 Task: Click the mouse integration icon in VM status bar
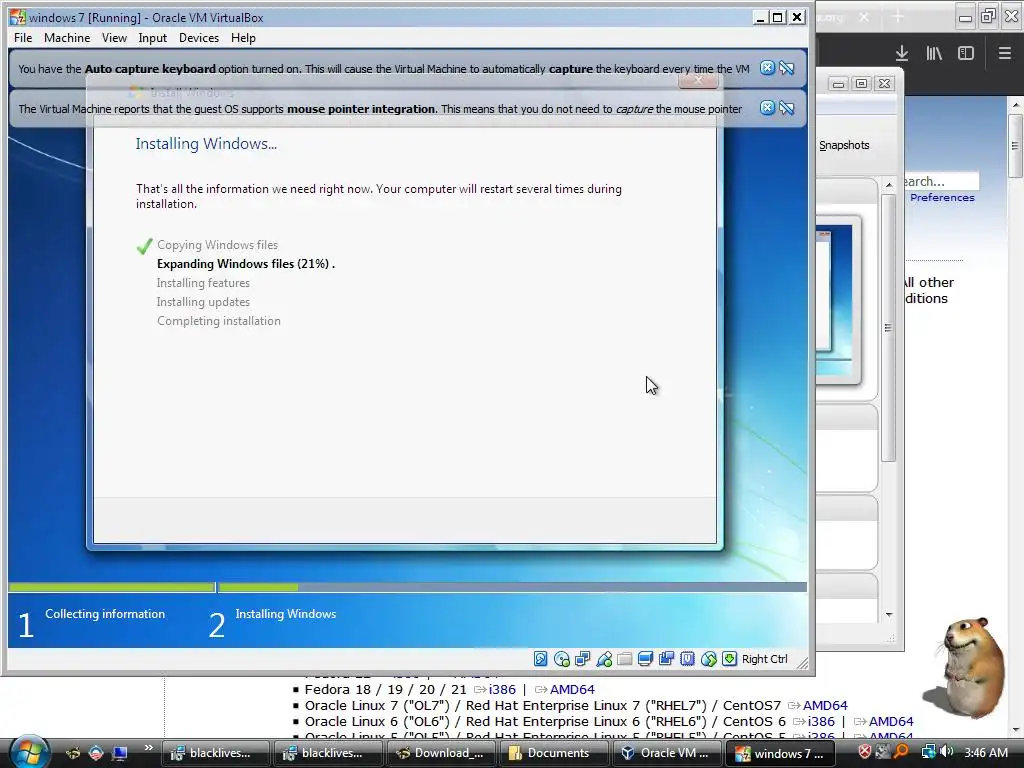pos(709,659)
